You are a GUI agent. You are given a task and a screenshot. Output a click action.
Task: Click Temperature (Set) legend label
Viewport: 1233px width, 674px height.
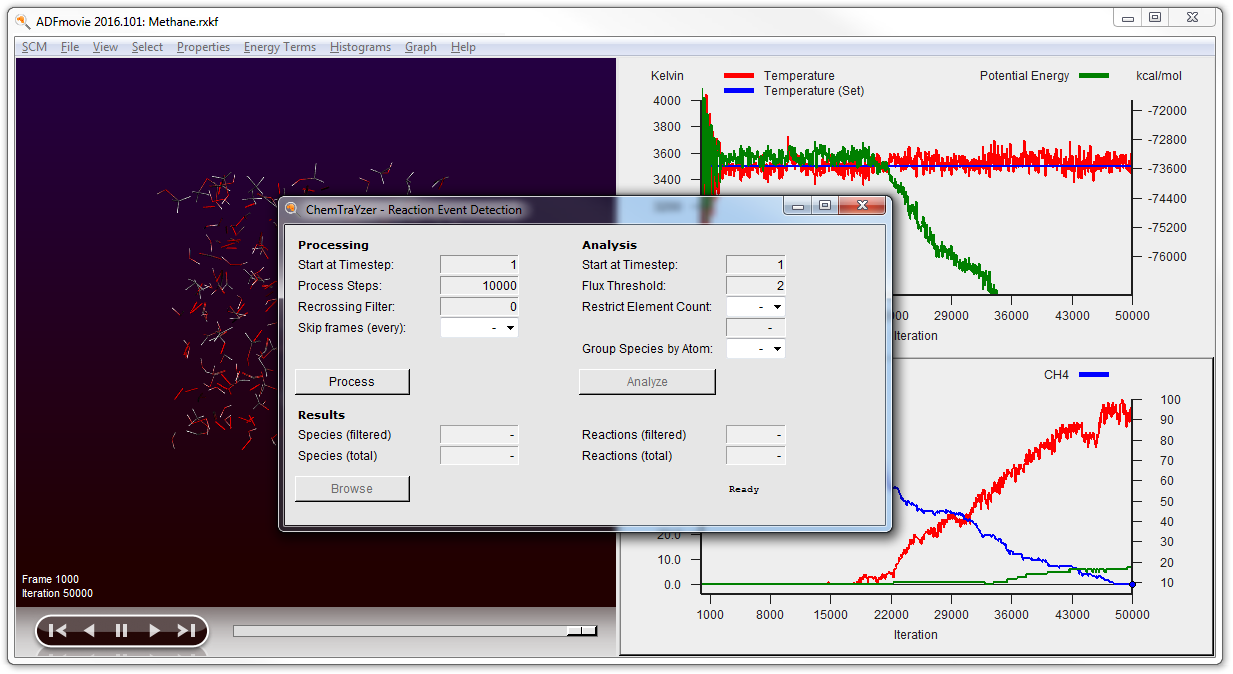pos(814,91)
